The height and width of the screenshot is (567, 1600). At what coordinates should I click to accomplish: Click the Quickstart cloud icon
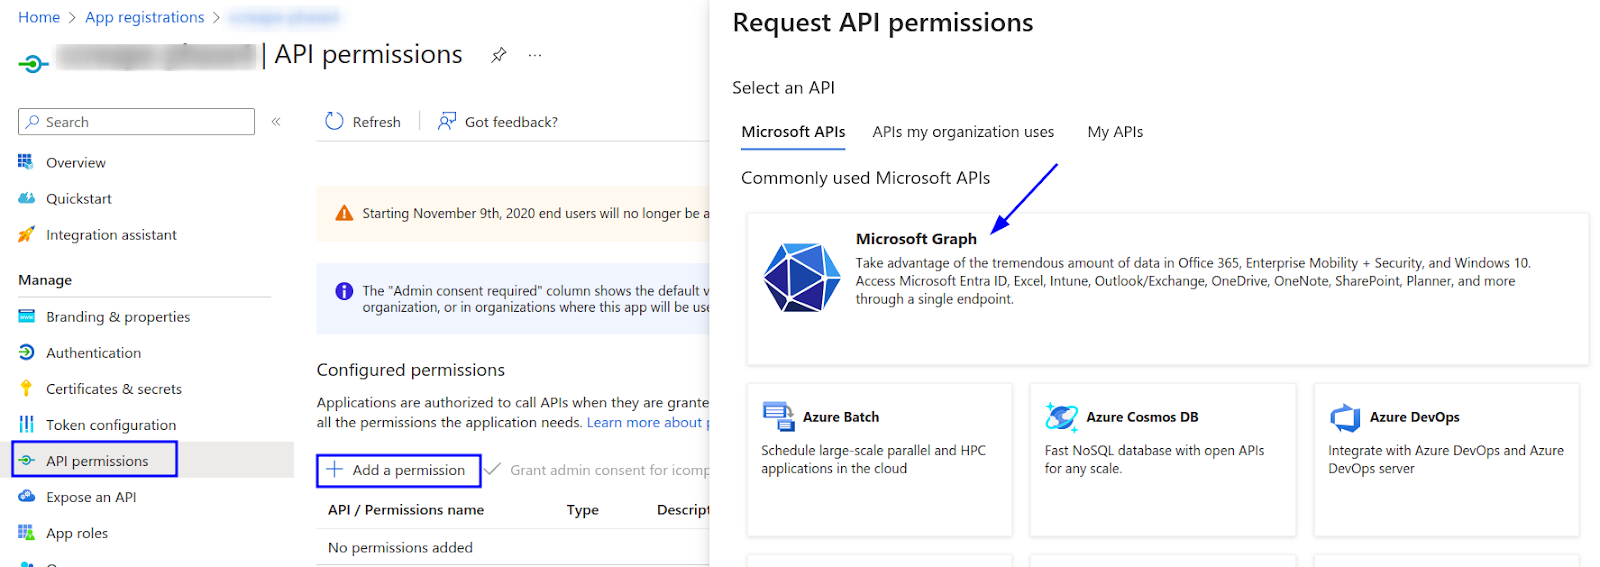click(26, 198)
